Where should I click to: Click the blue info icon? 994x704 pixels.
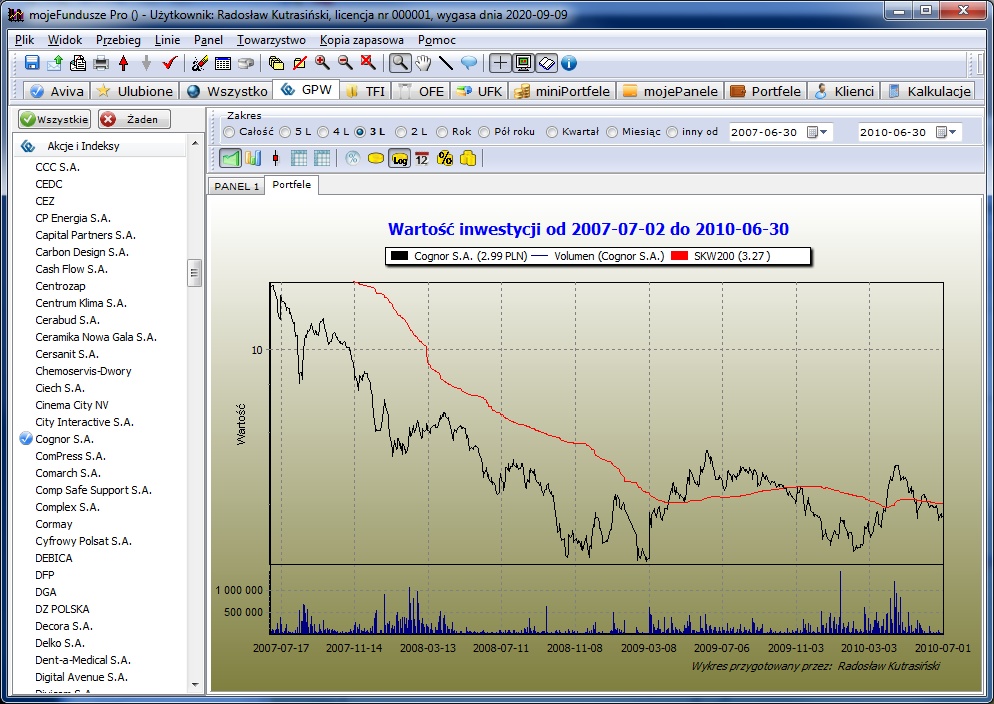(569, 63)
